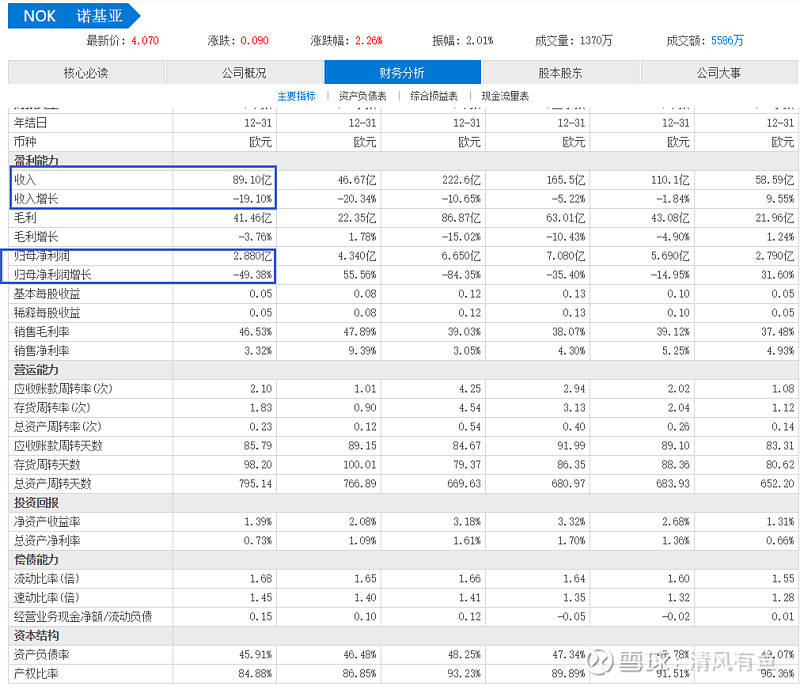Select the 净资产收益率 row label
Viewport: 800px width, 686px height.
(x=47, y=522)
